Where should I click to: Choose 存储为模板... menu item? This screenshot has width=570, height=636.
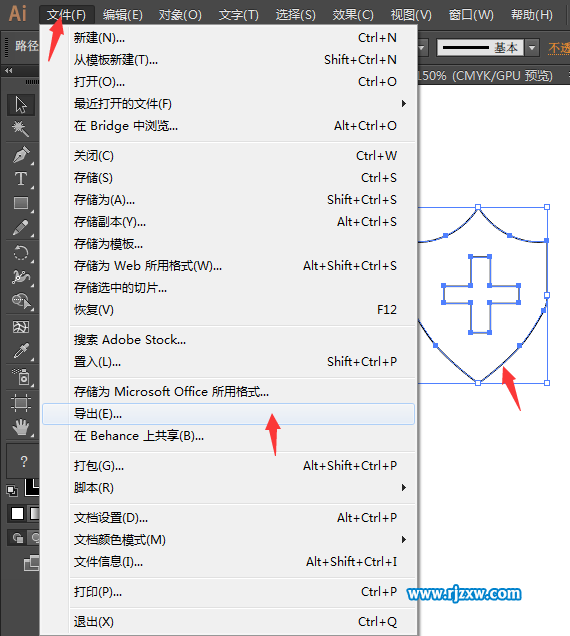pos(229,244)
